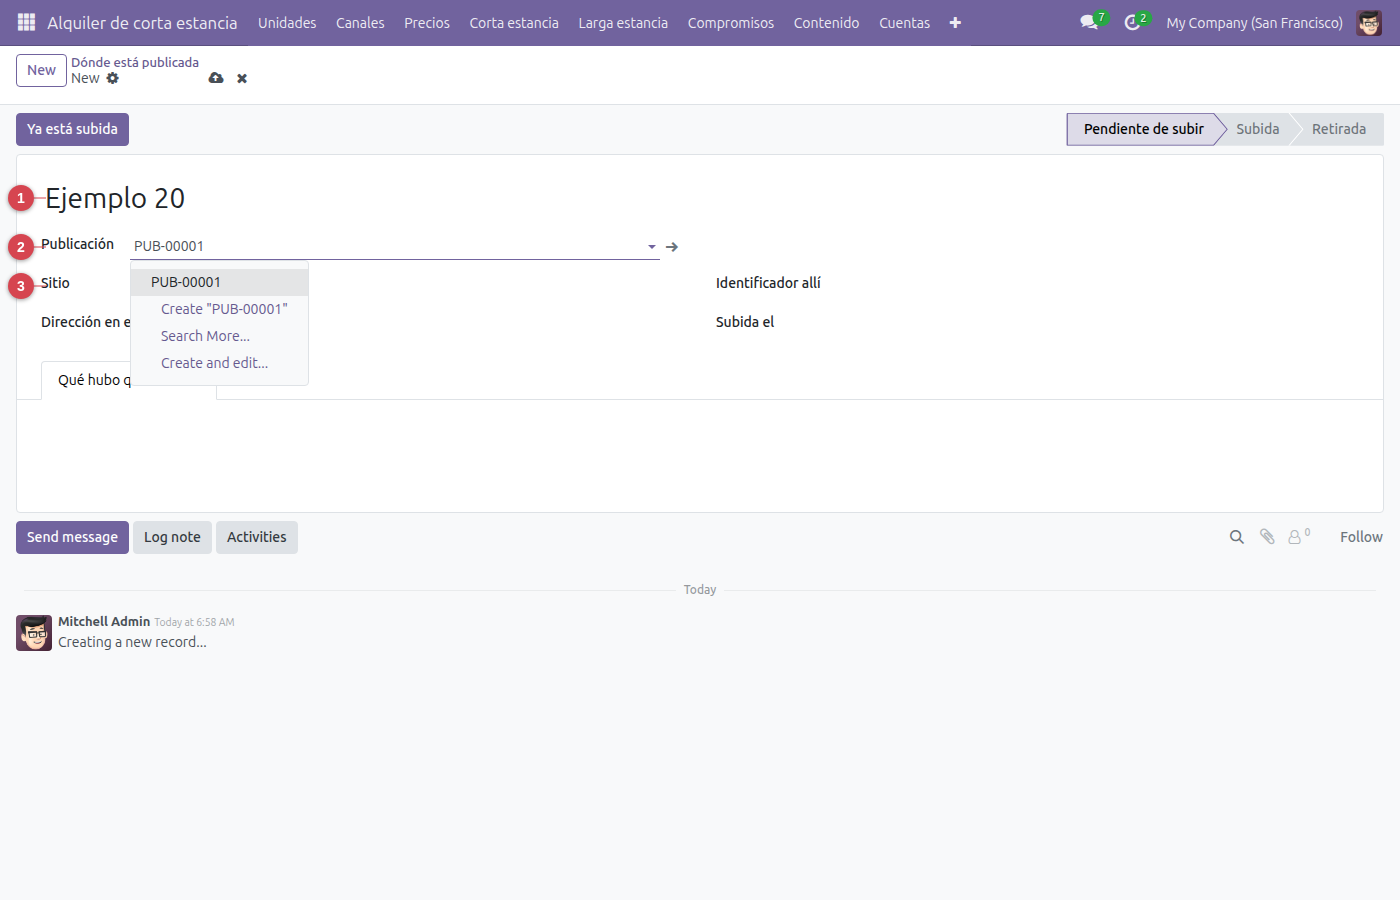This screenshot has width=1400, height=900.
Task: Set status to Retirada stage
Action: (1338, 129)
